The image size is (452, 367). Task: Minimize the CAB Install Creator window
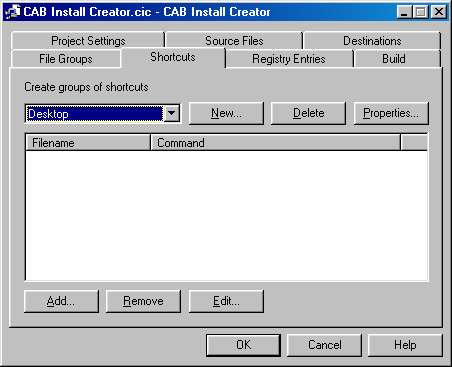coord(404,12)
